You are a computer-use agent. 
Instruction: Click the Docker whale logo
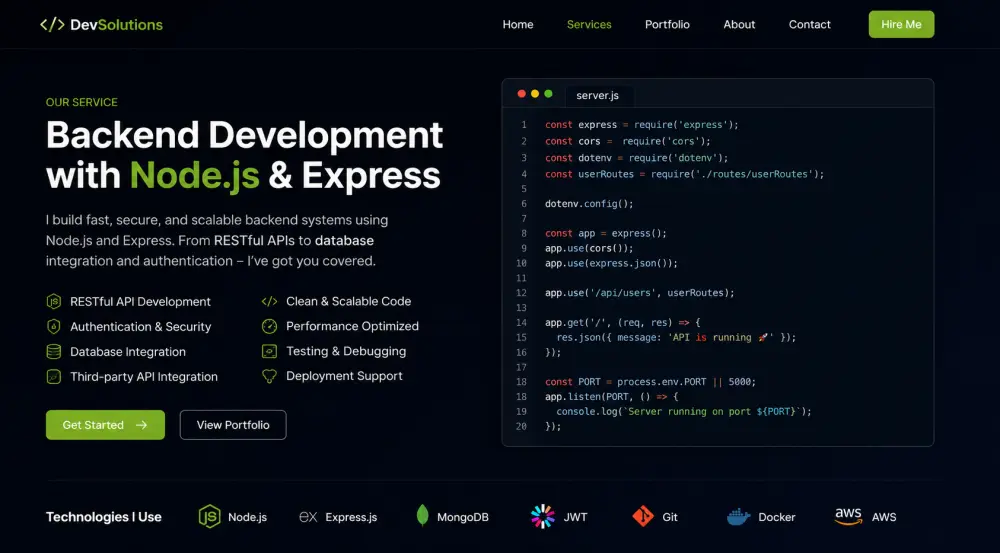pos(739,517)
